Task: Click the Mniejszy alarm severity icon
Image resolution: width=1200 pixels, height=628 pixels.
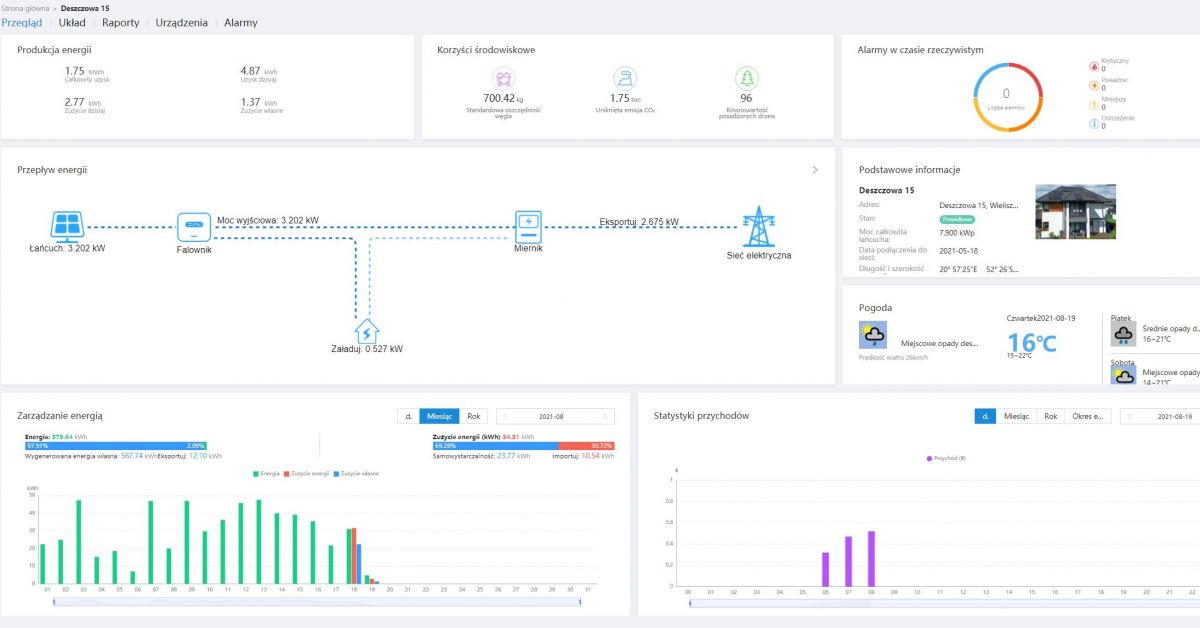Action: pyautogui.click(x=1093, y=104)
